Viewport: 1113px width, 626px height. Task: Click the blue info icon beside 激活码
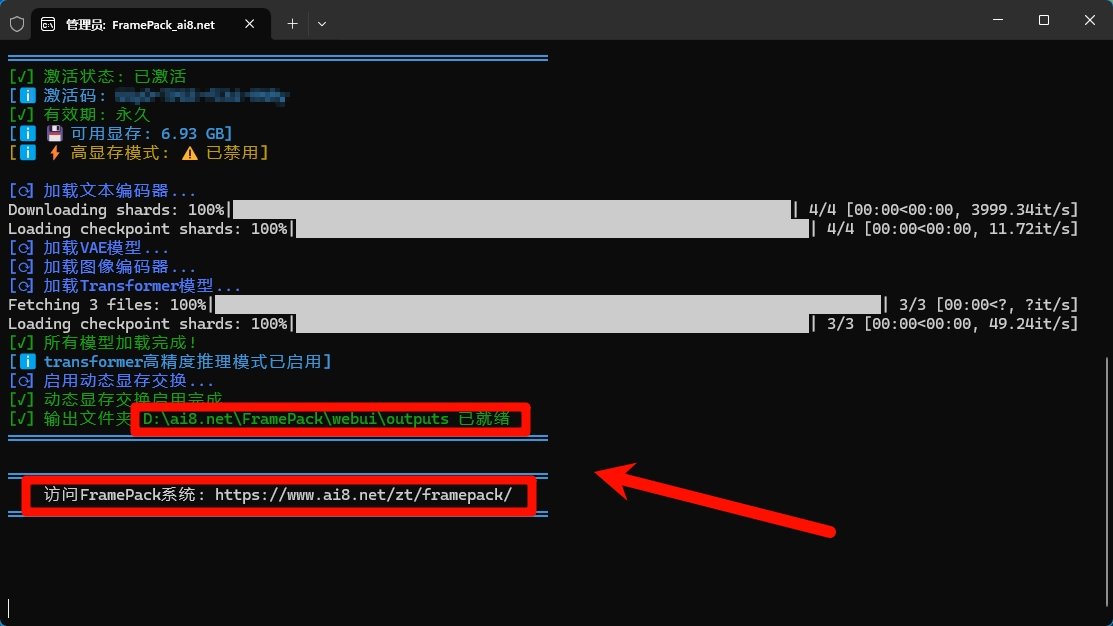pyautogui.click(x=28, y=95)
